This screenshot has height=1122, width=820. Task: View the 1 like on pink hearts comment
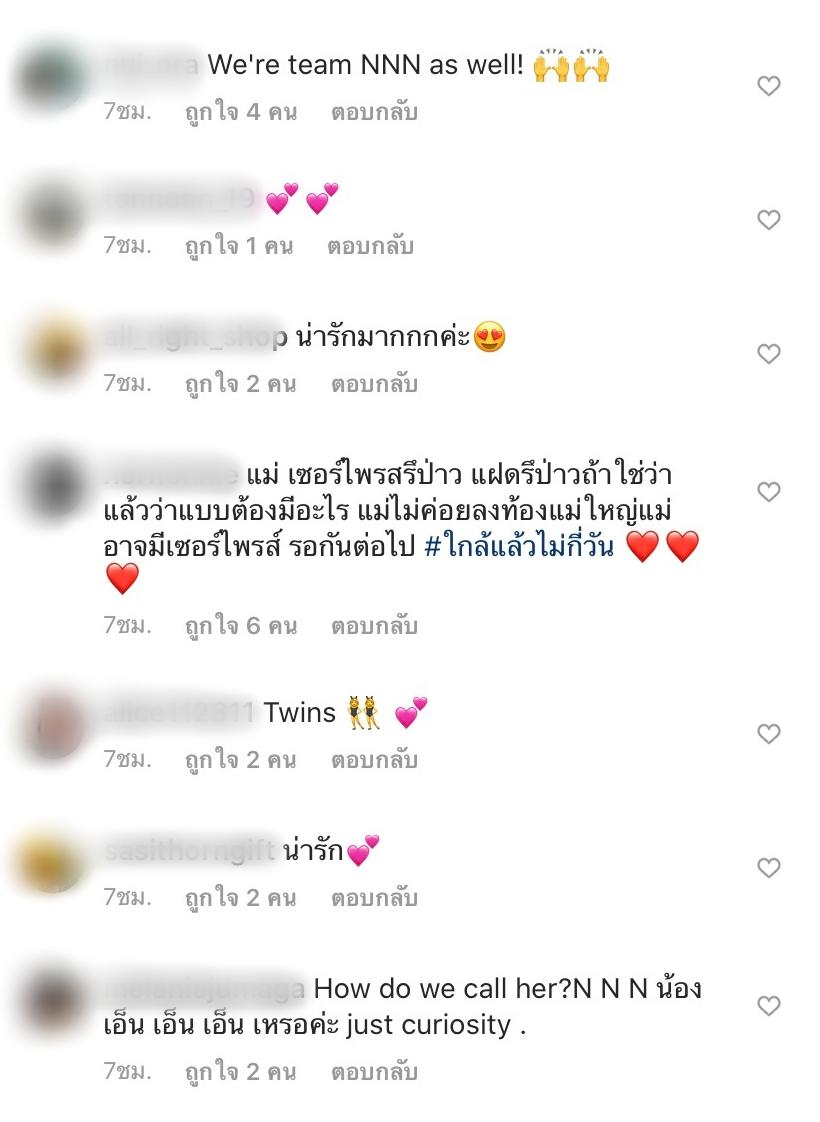pos(239,246)
